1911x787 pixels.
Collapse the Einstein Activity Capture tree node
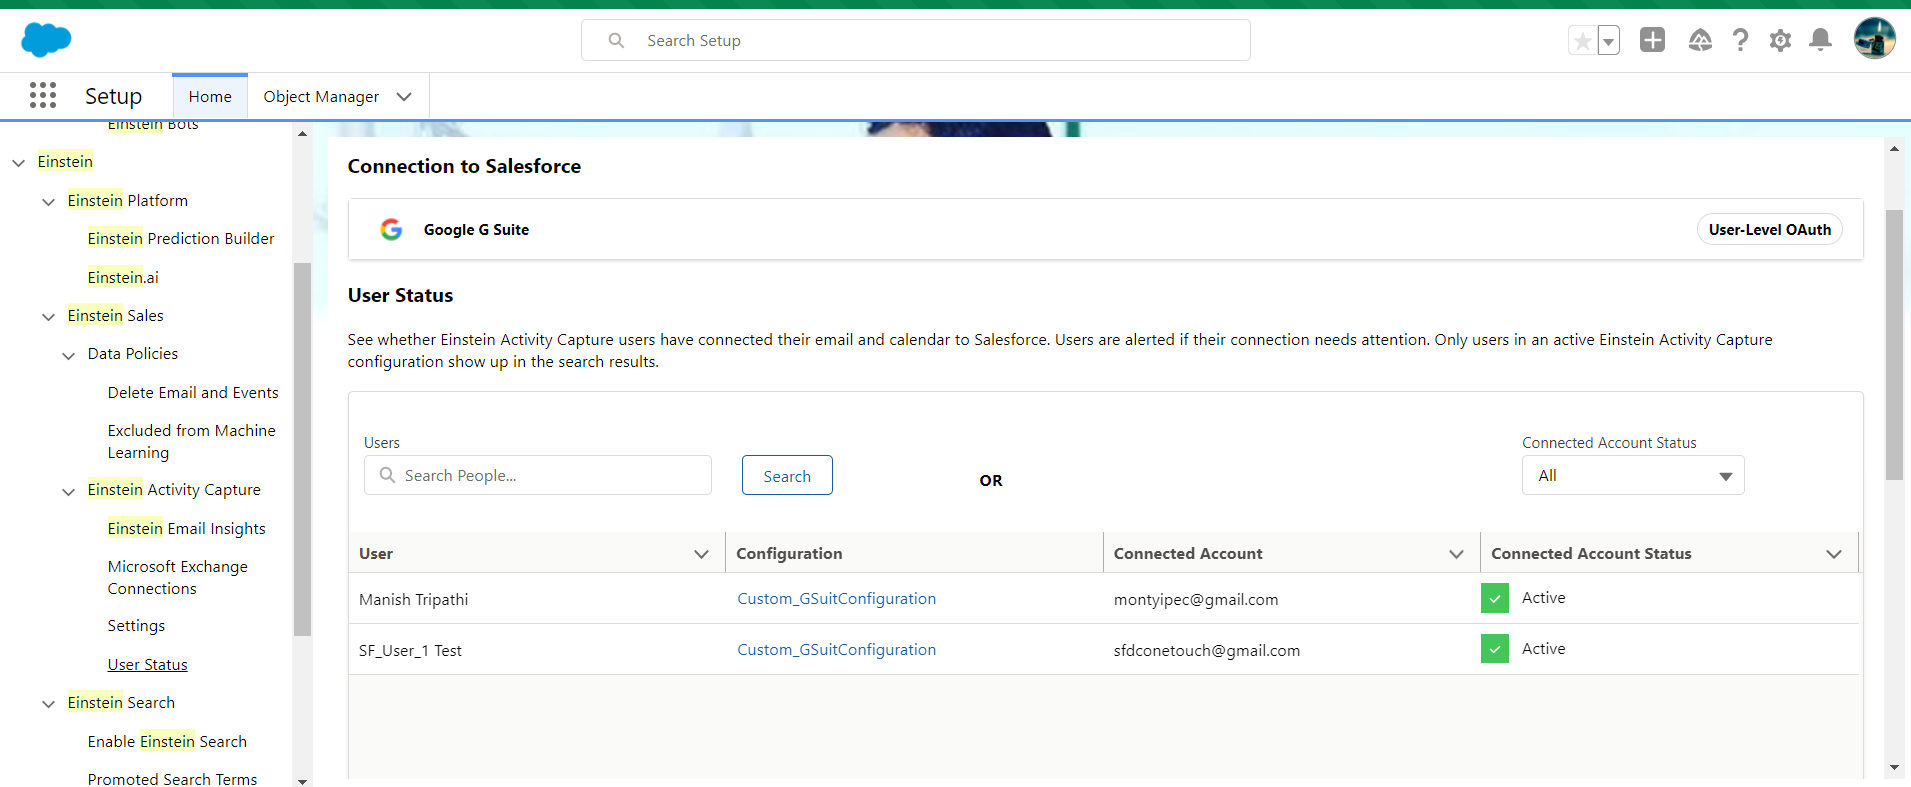coord(69,491)
